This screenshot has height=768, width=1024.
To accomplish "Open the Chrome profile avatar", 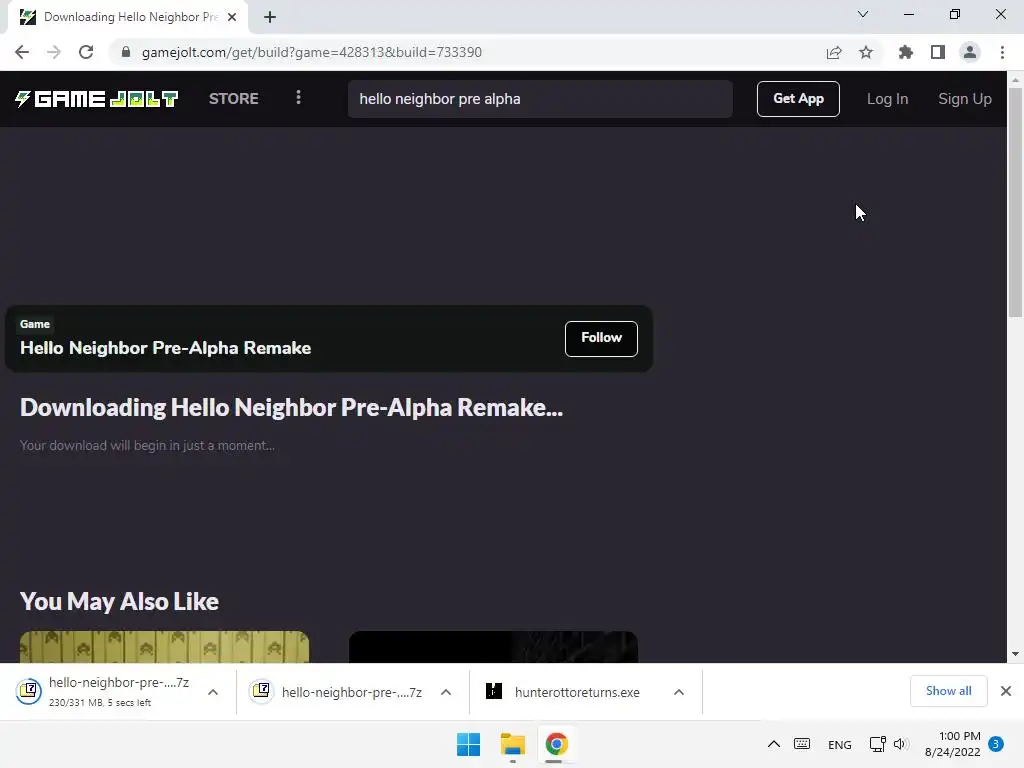I will tap(970, 52).
